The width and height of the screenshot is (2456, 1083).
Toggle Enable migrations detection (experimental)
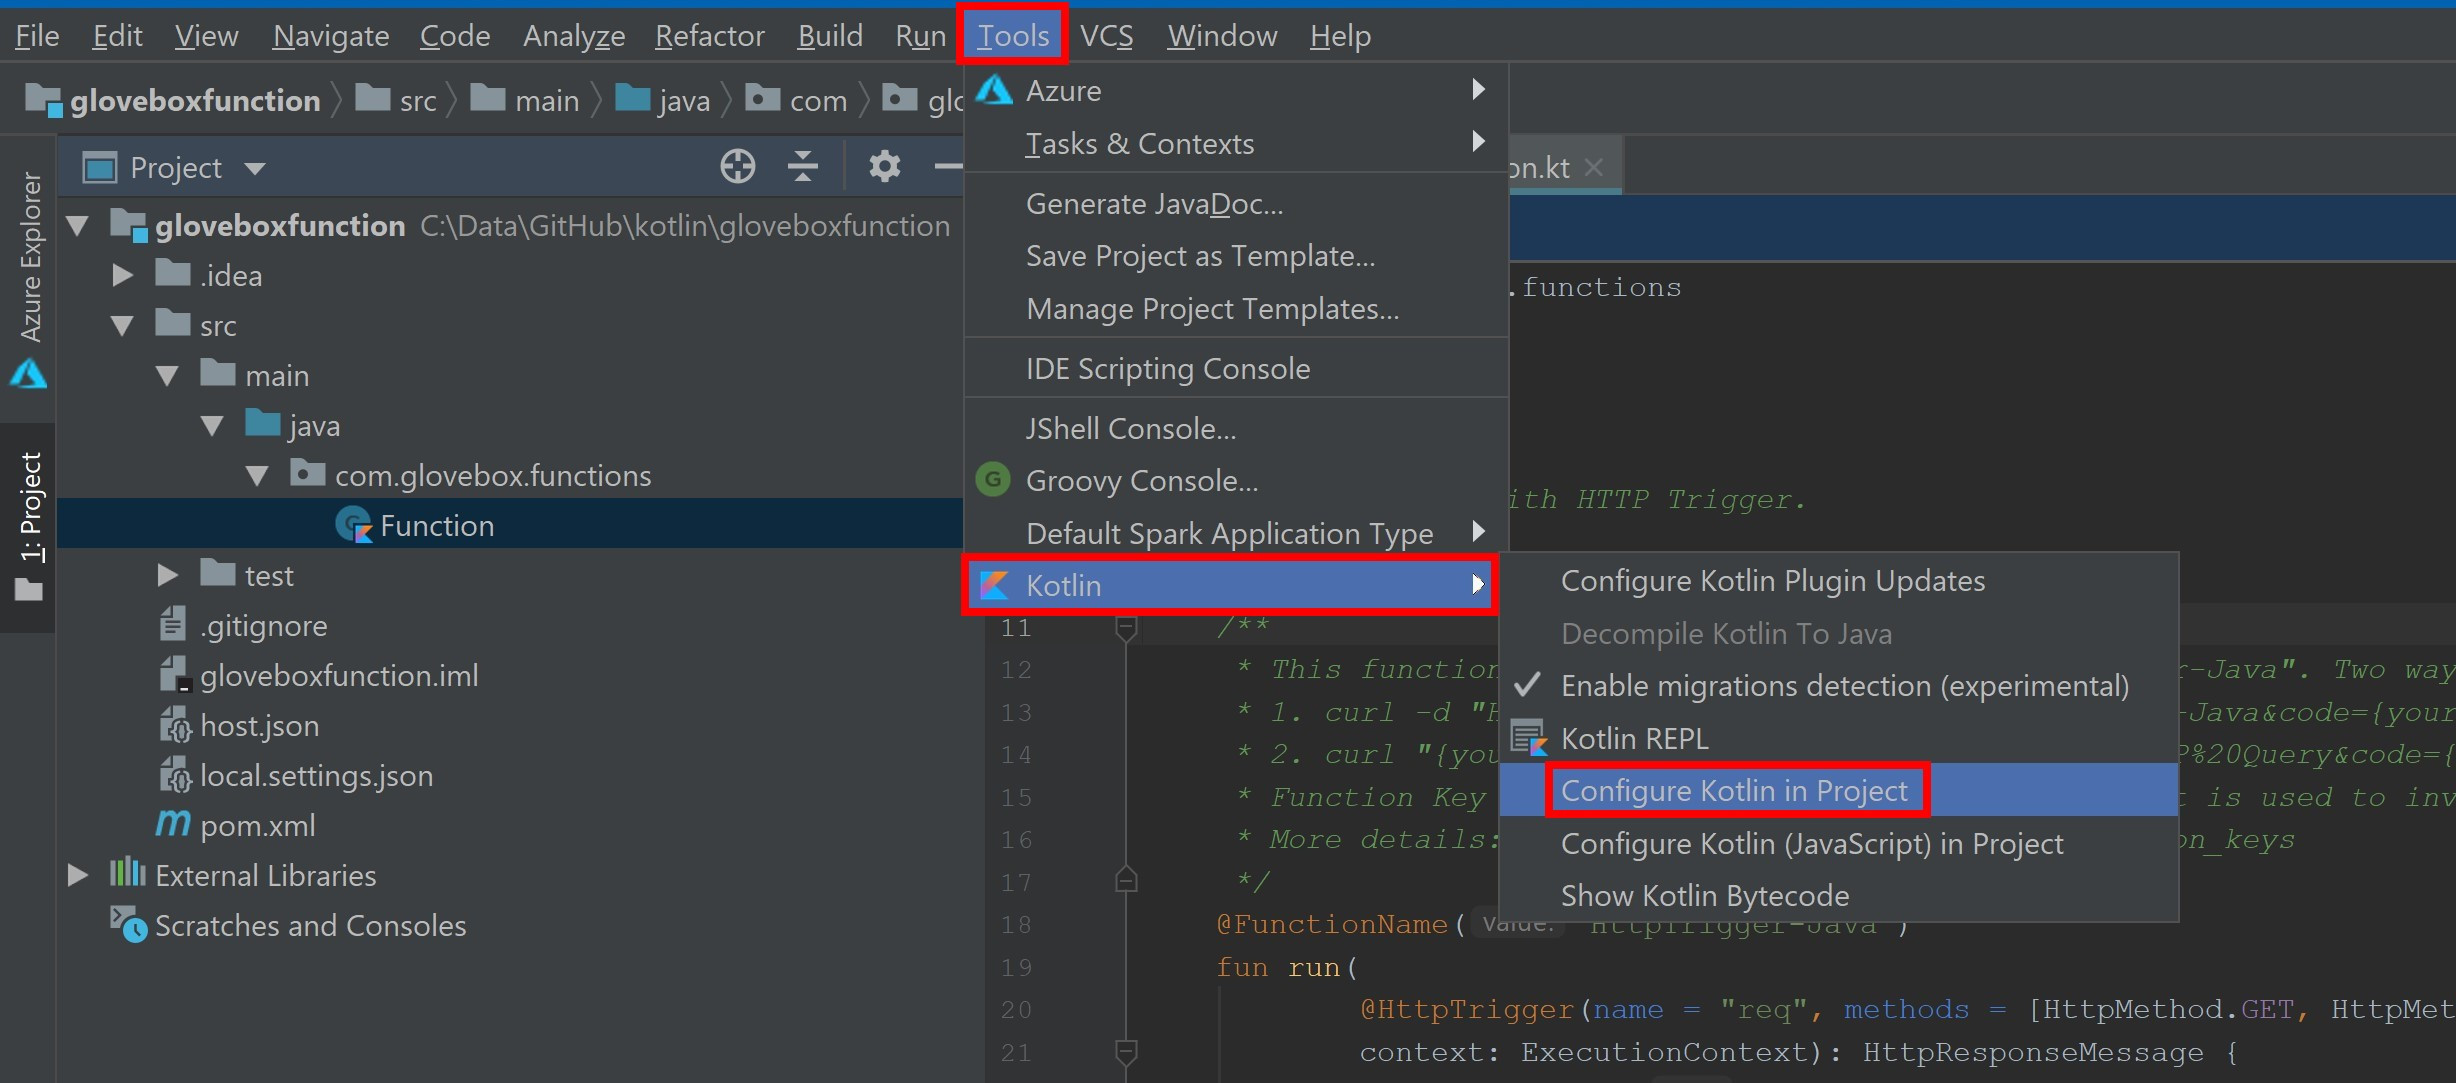1843,686
